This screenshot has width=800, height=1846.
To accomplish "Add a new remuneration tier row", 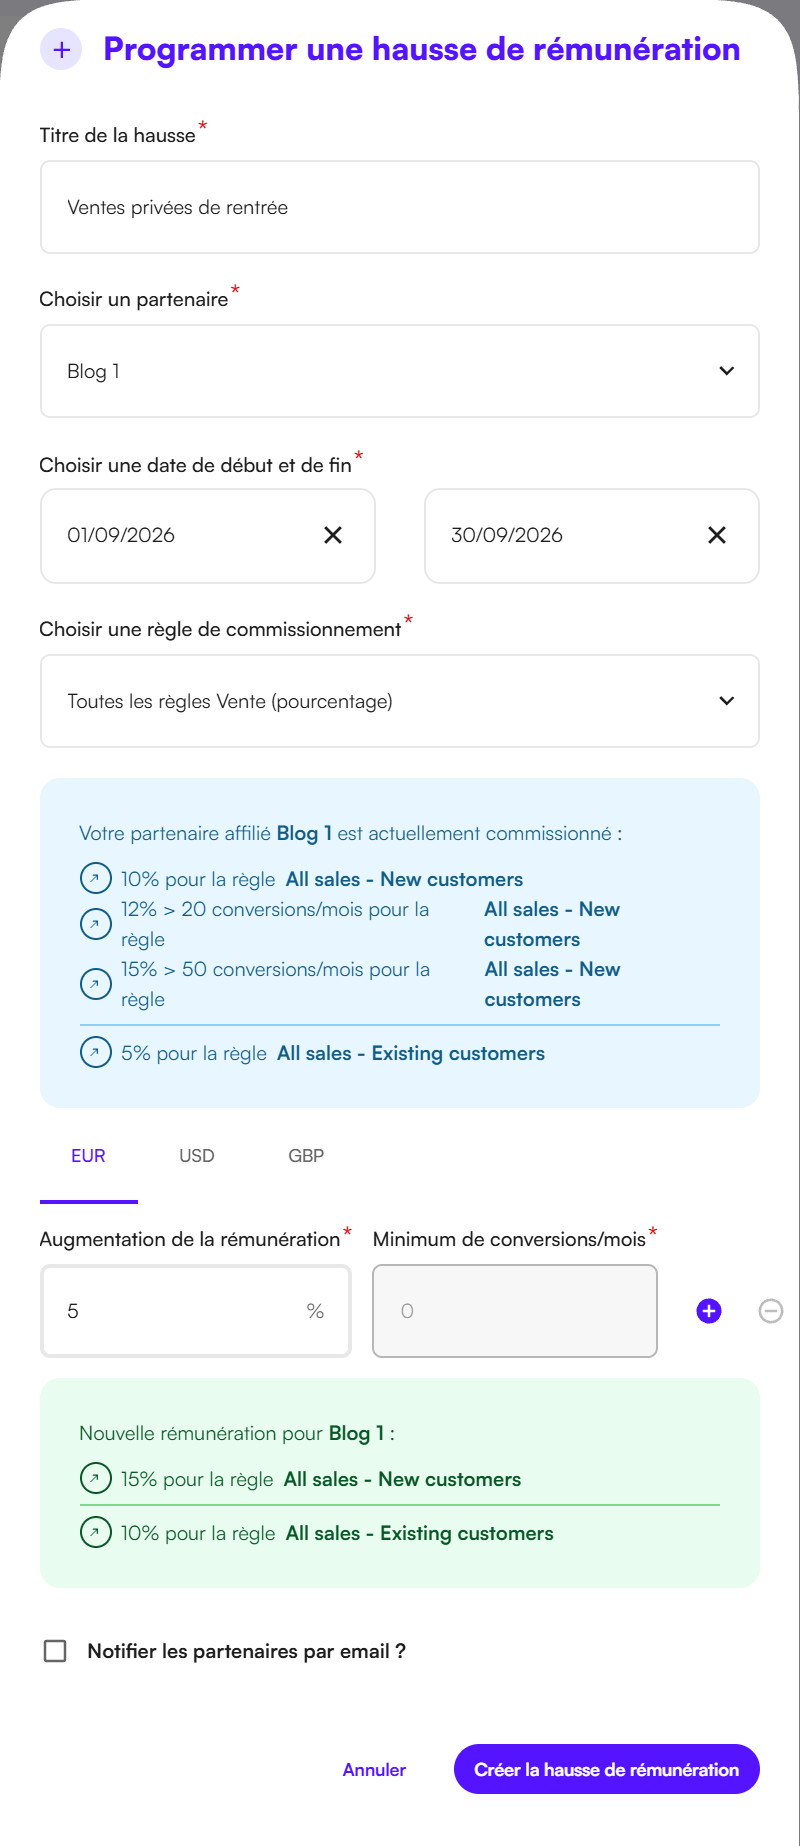I will click(x=709, y=1311).
